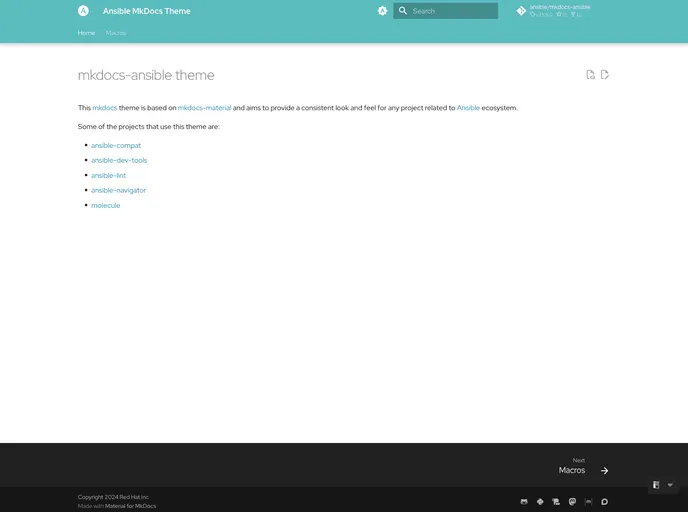The width and height of the screenshot is (688, 512).
Task: Open the Material for MkDocs footer link
Action: (x=130, y=506)
